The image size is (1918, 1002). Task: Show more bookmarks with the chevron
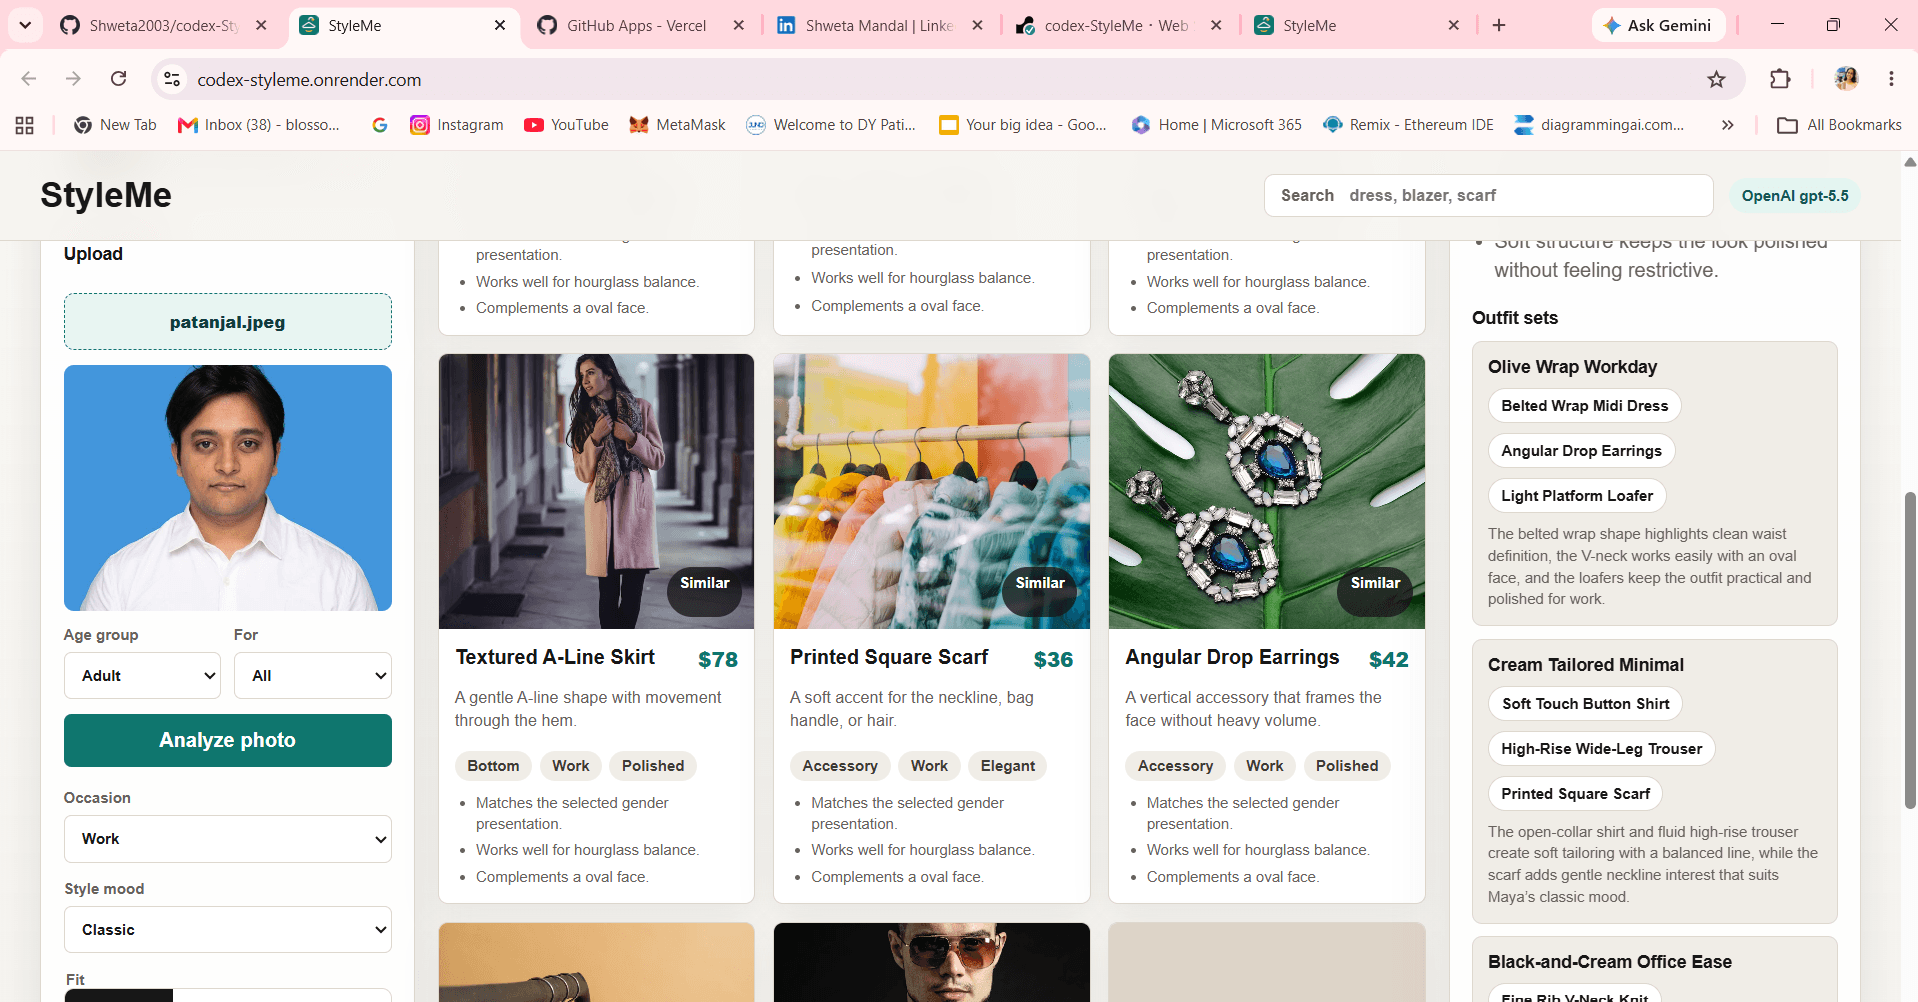pos(1727,125)
